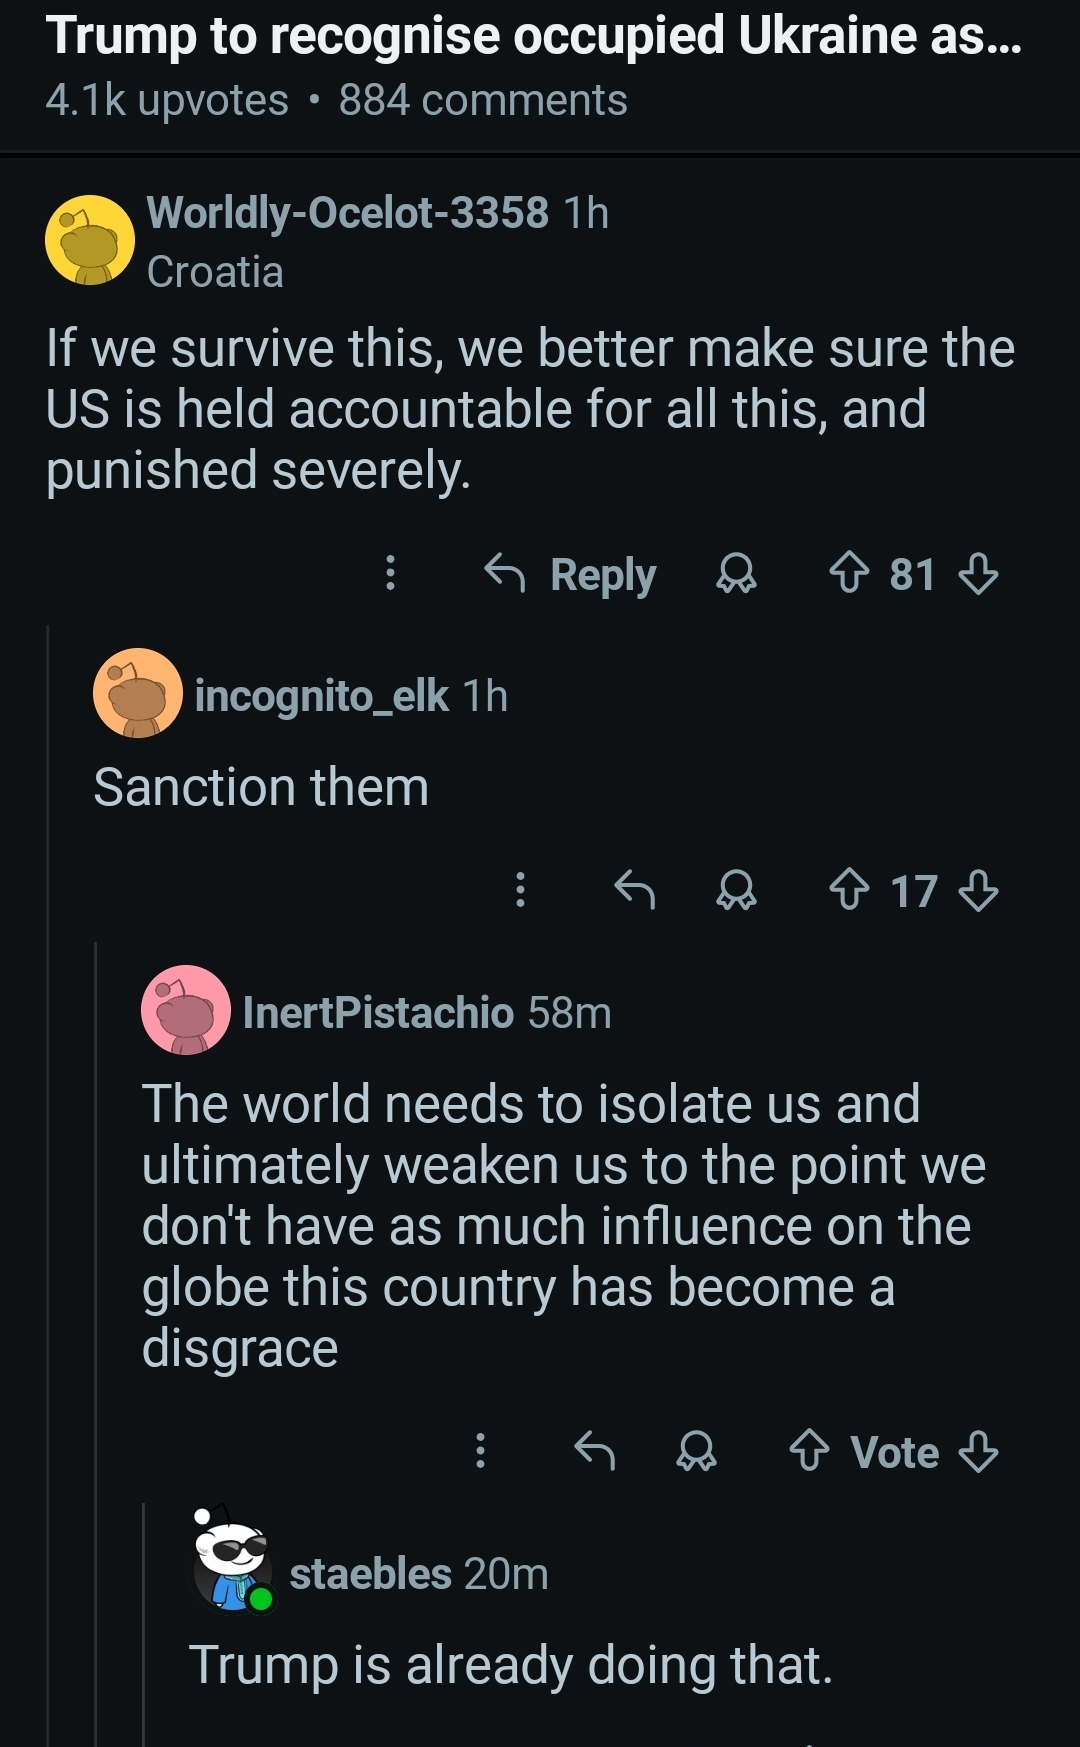Open the post title 'Trump to recognise occupied Ukraine'
1080x1747 pixels.
tap(533, 36)
